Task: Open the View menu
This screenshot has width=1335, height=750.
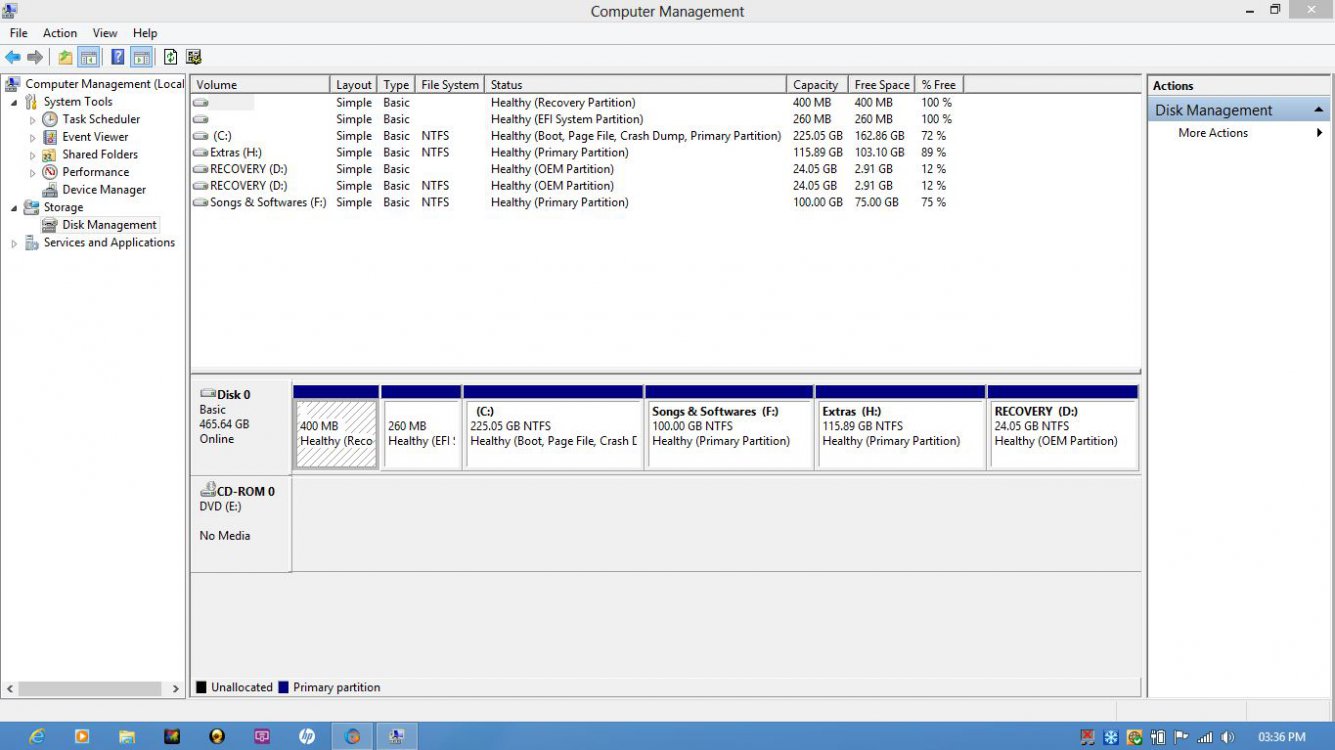Action: (105, 33)
